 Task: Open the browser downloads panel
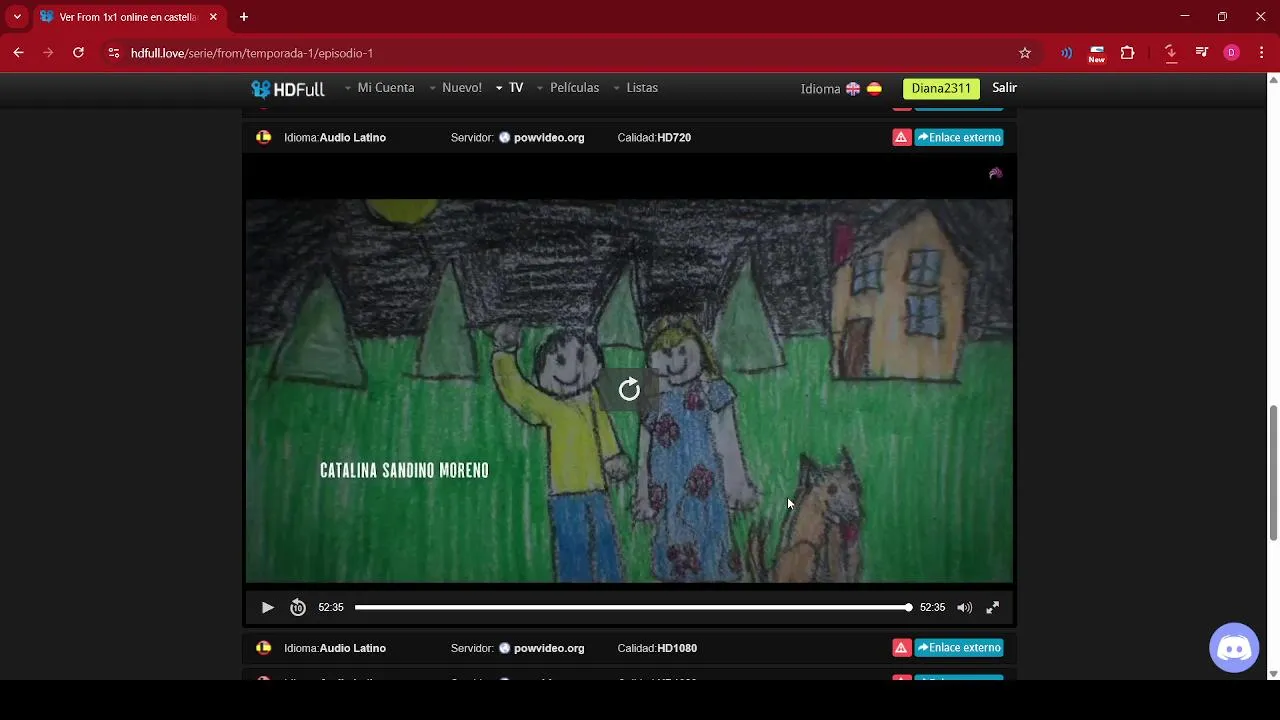(1171, 53)
